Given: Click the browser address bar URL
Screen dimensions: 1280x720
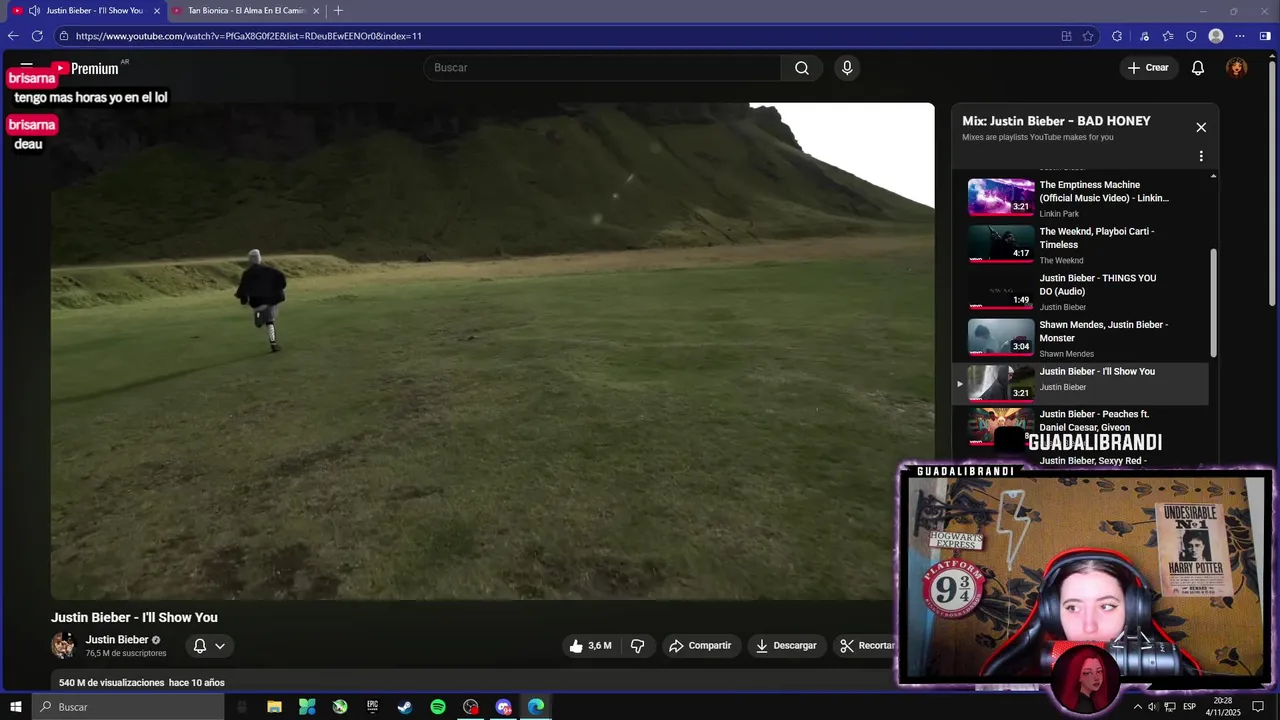Looking at the screenshot, I should pos(248,36).
